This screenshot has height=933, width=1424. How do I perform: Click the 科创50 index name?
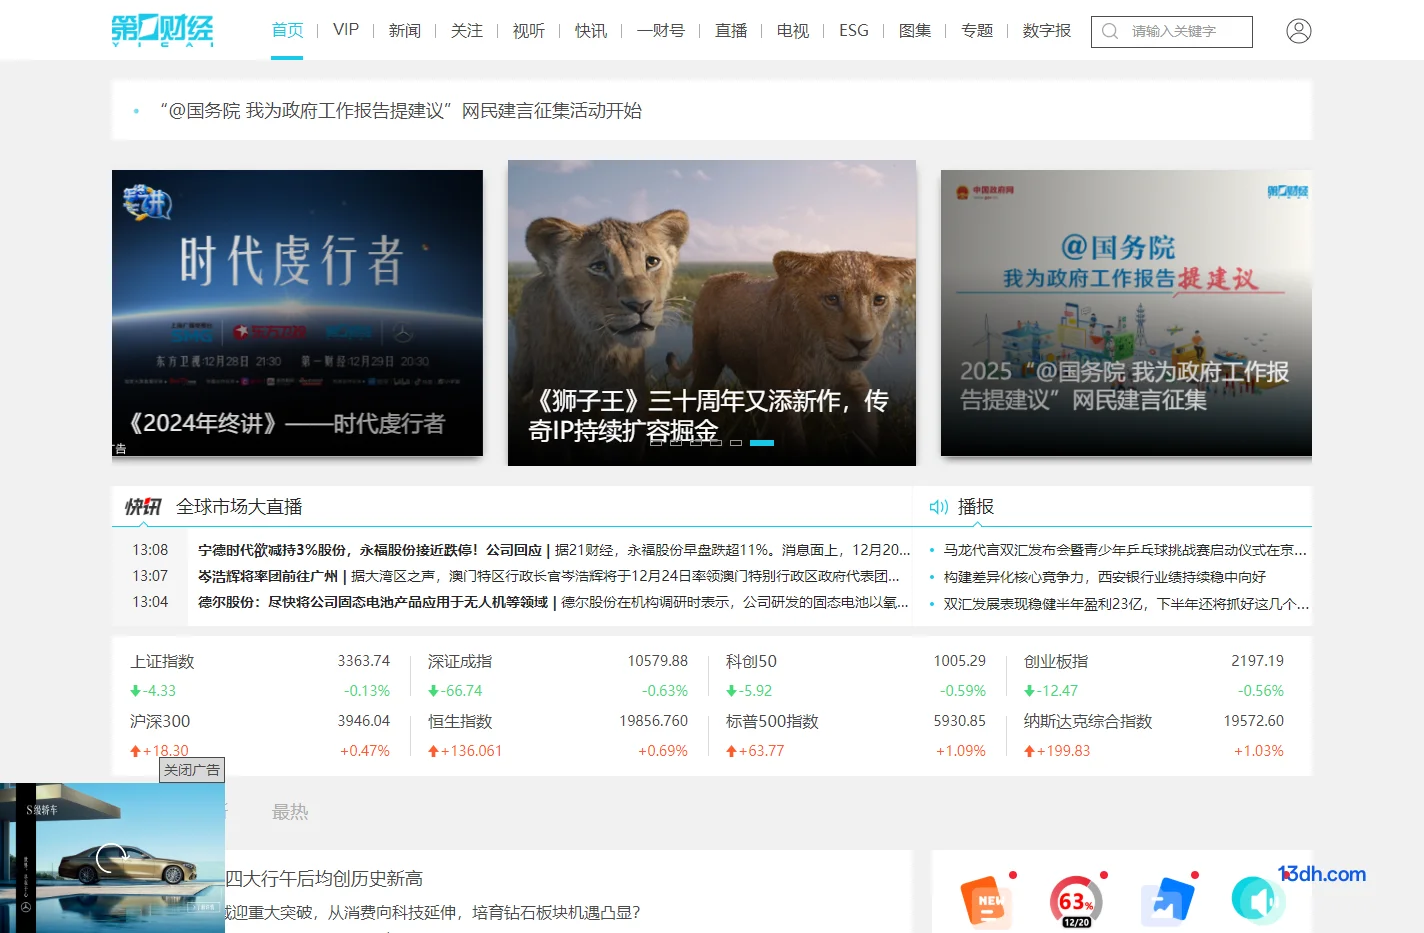(751, 661)
